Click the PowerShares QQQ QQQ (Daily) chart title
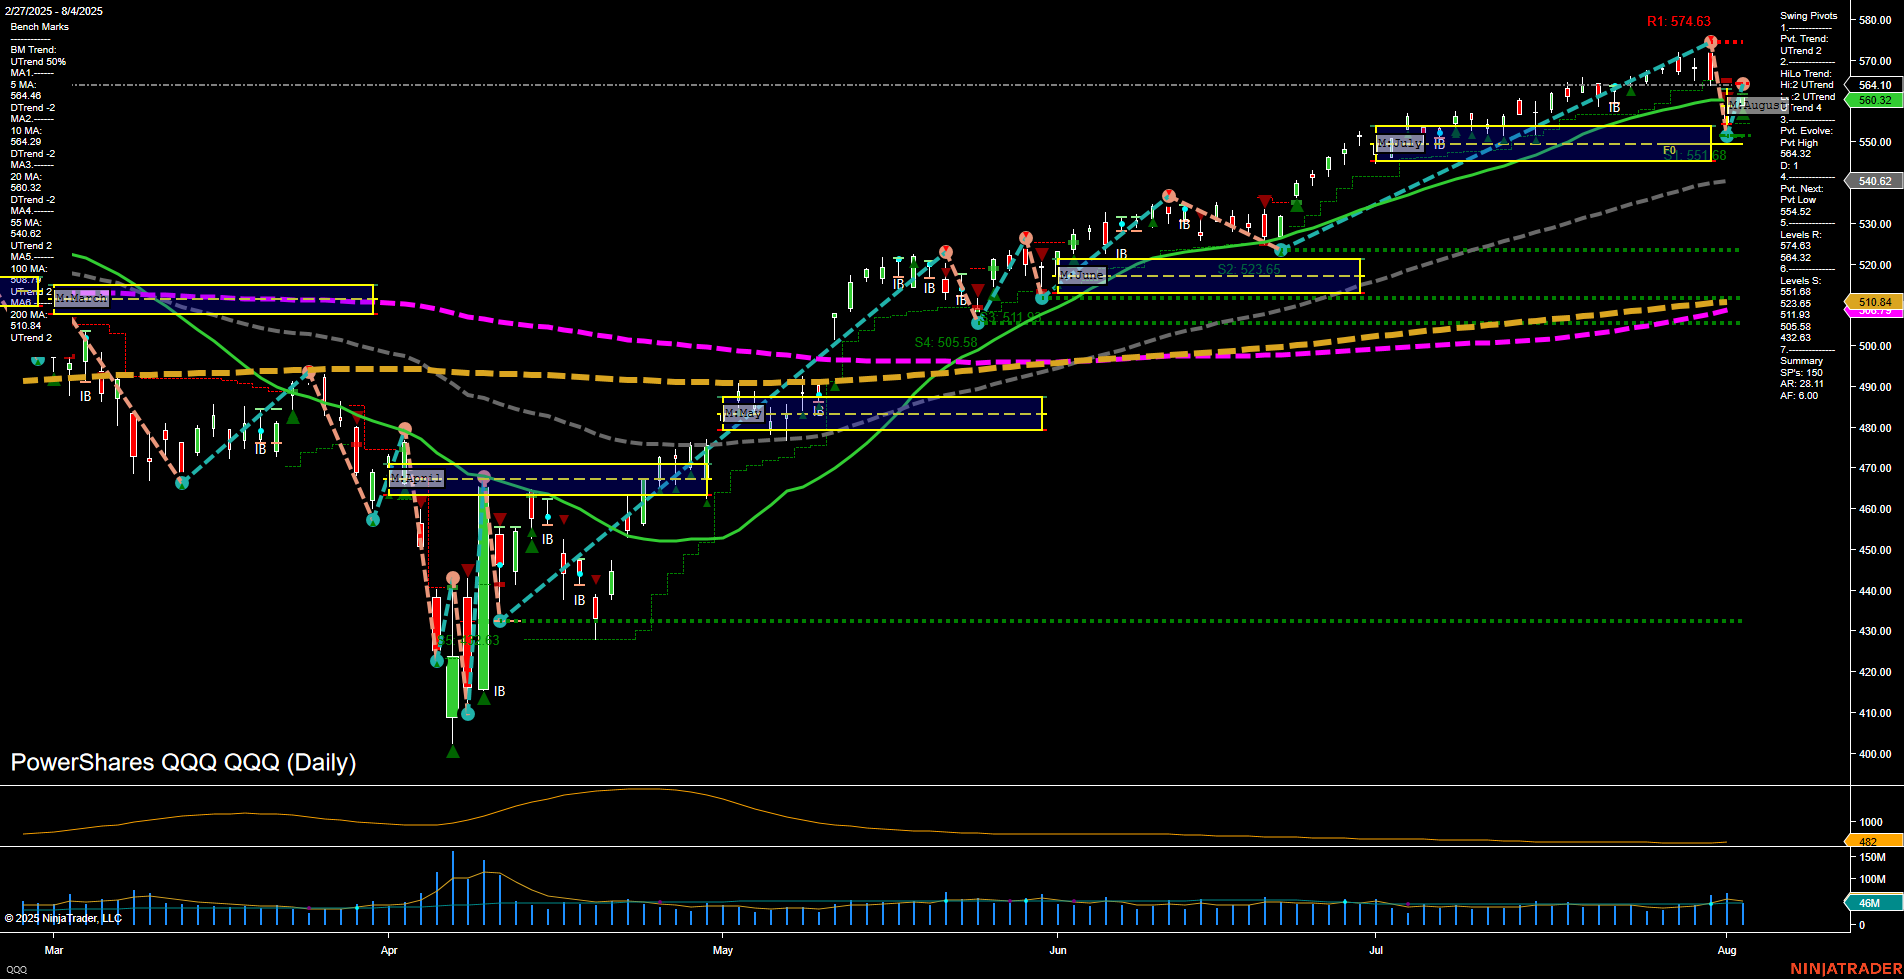Viewport: 1904px width, 979px height. coord(183,762)
